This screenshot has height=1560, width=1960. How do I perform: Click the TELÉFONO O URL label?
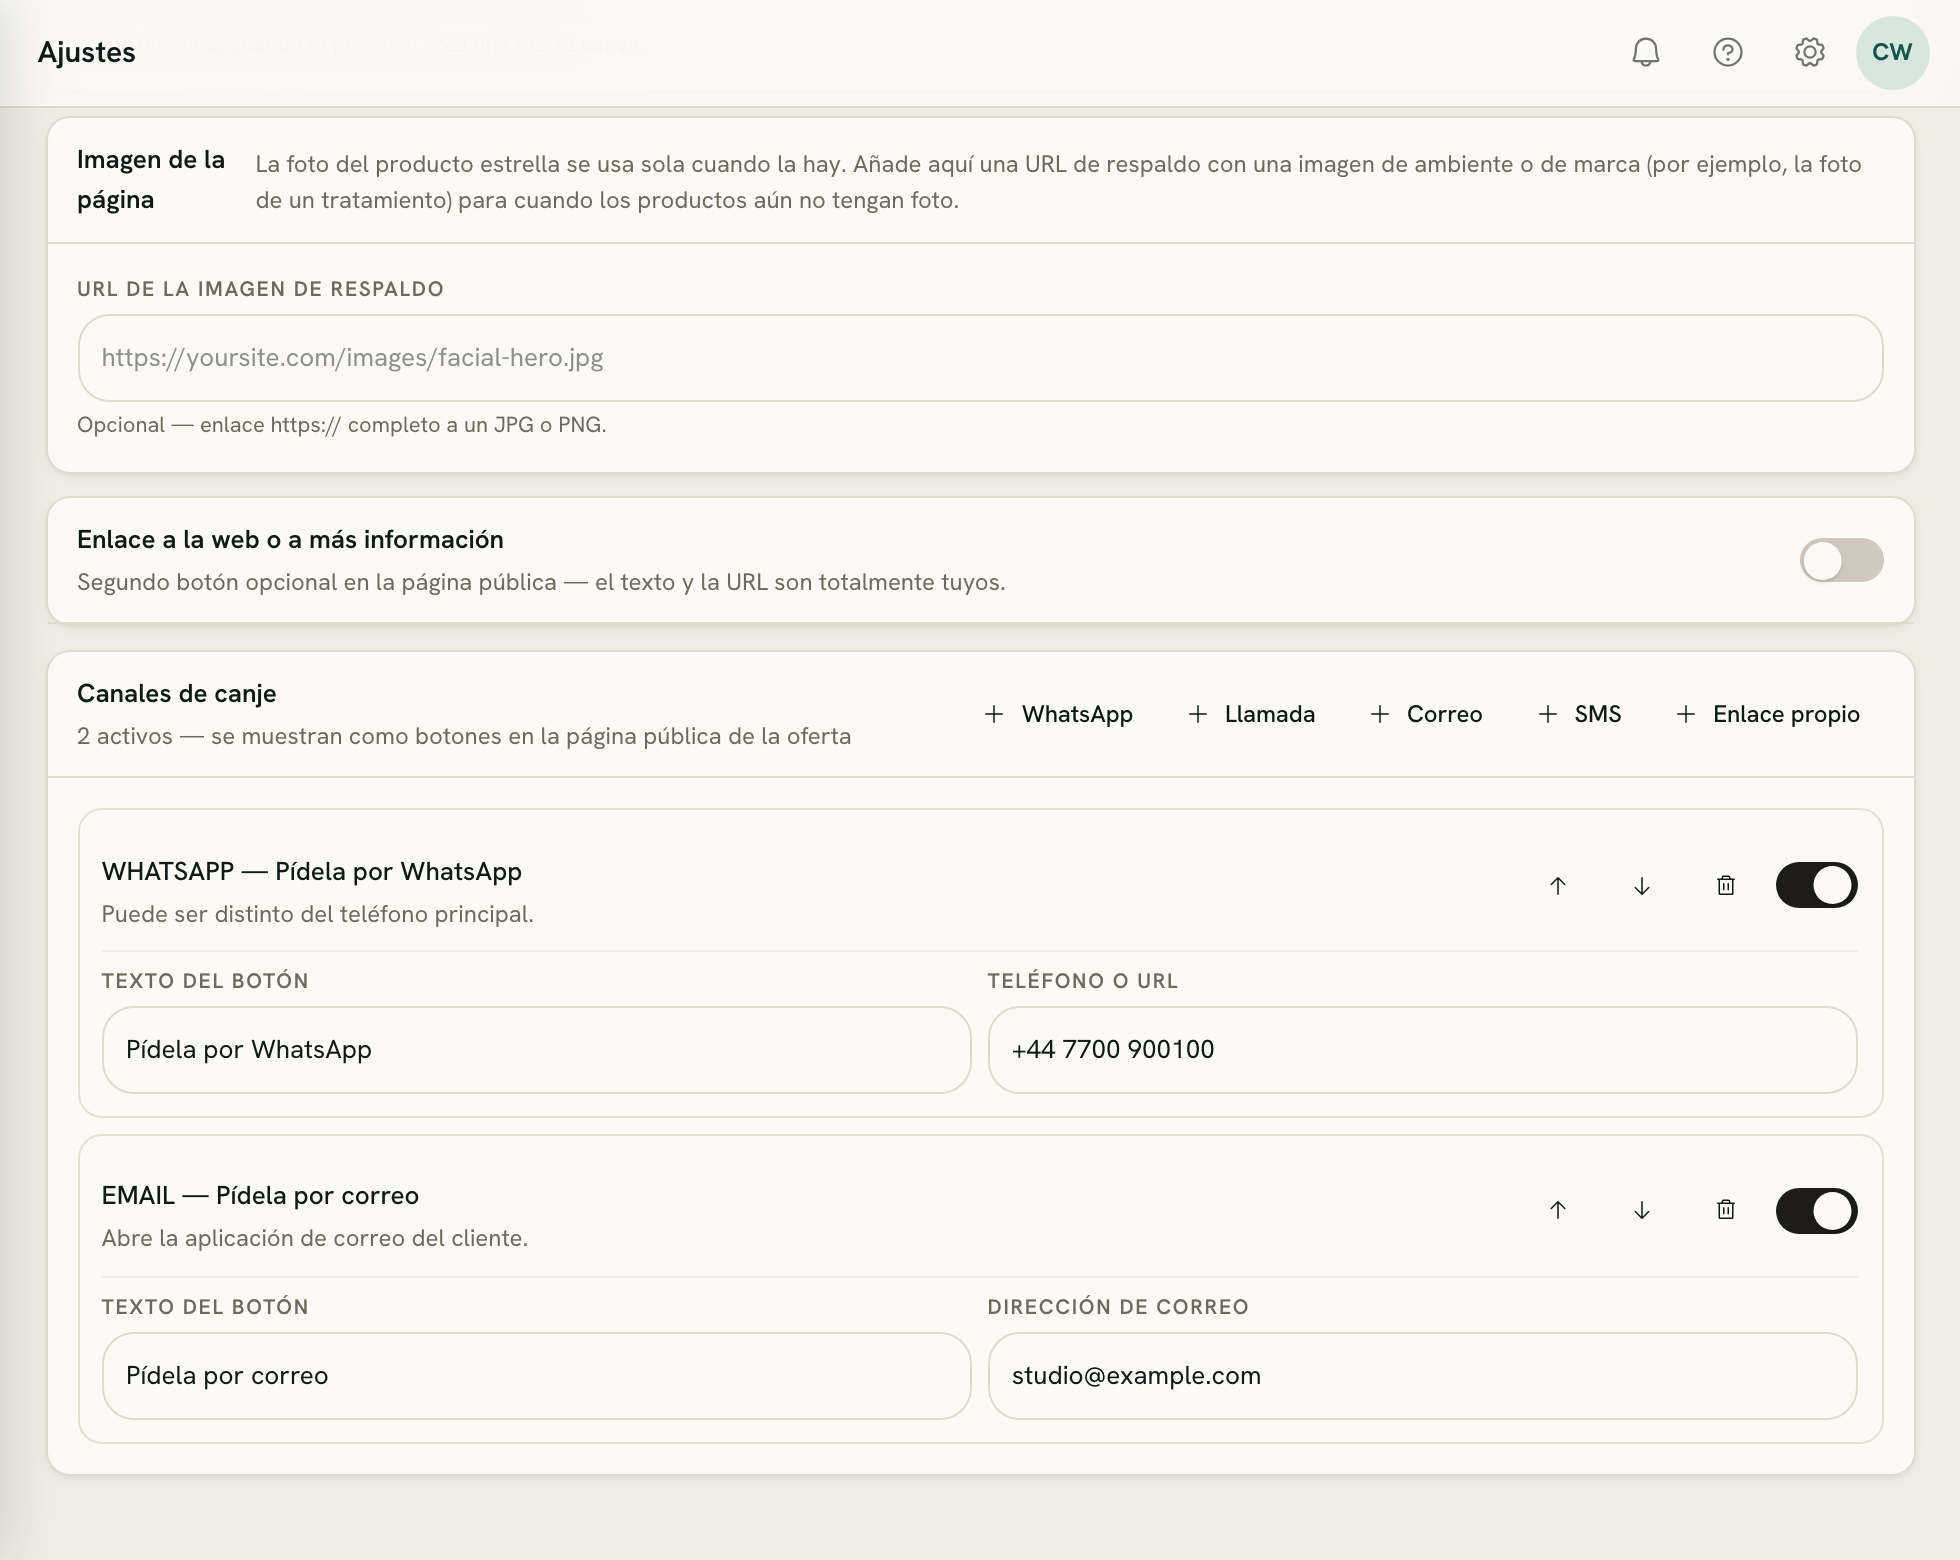click(x=1083, y=981)
